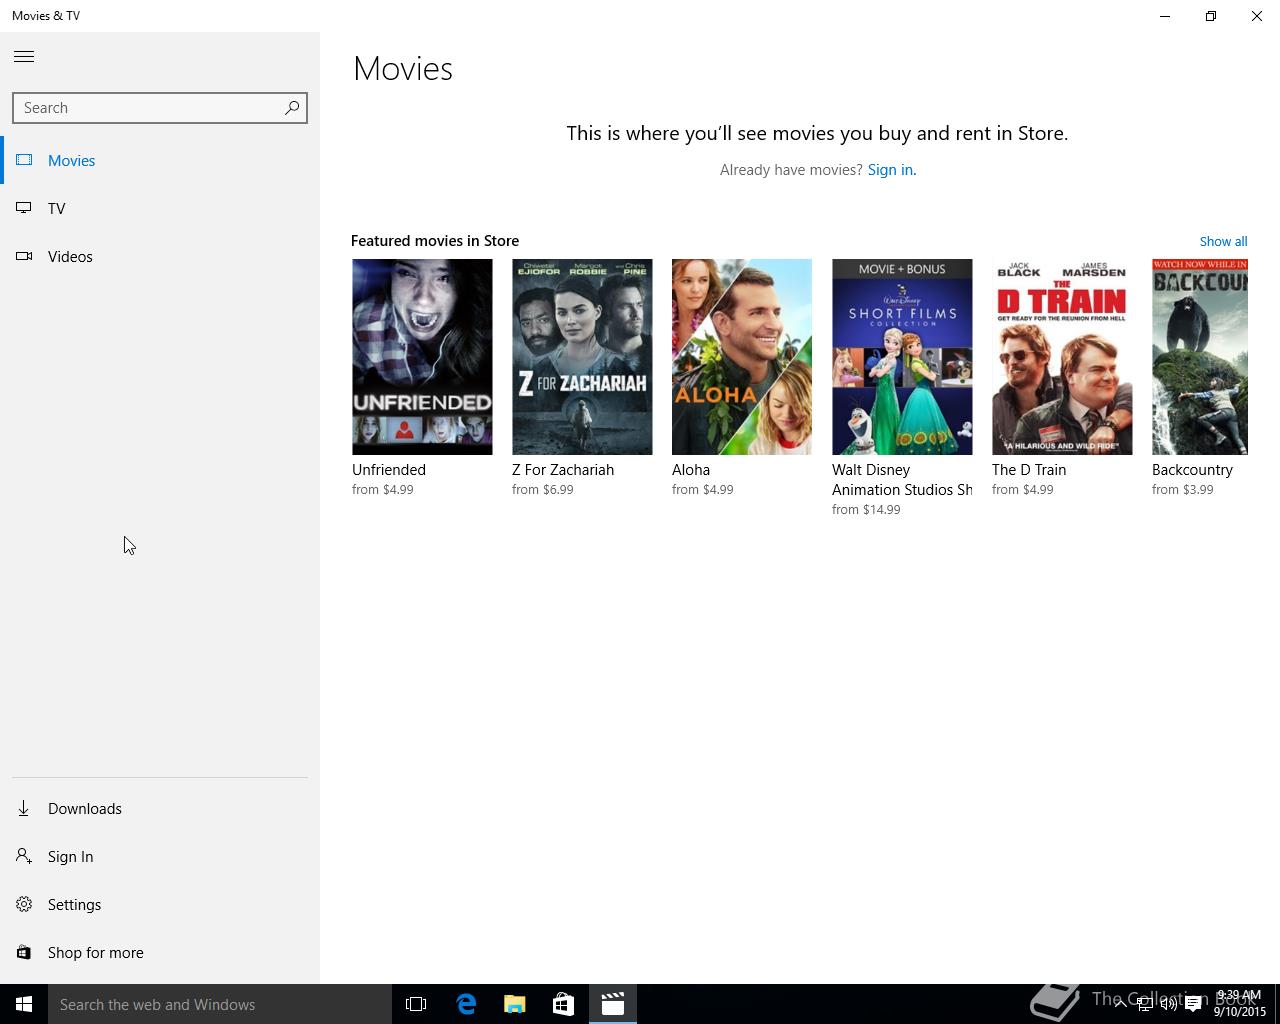
Task: Click the Shop for more bag icon
Action: [x=24, y=952]
